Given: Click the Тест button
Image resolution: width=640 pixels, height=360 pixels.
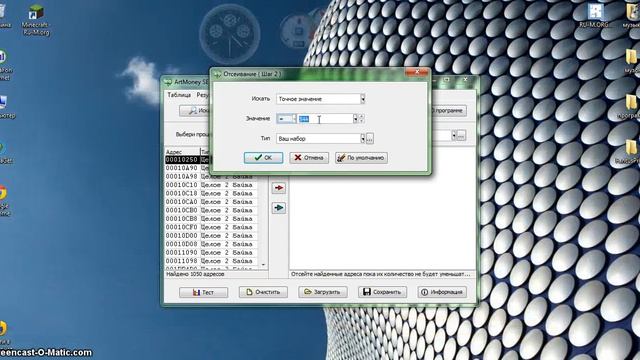Looking at the screenshot, I should pos(203,292).
